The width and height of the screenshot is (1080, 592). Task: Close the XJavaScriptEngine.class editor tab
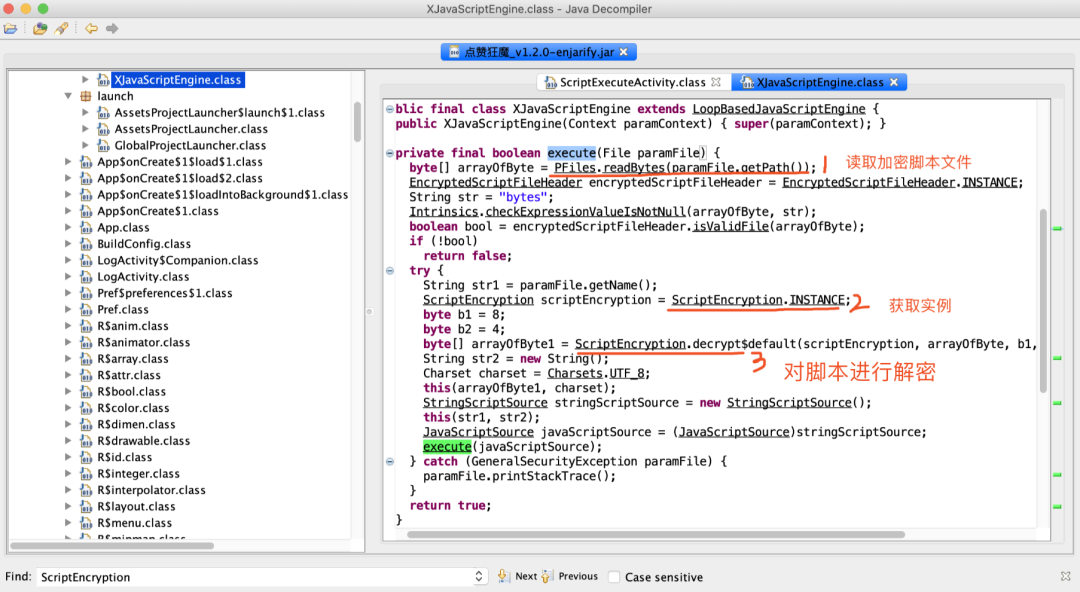[x=894, y=82]
